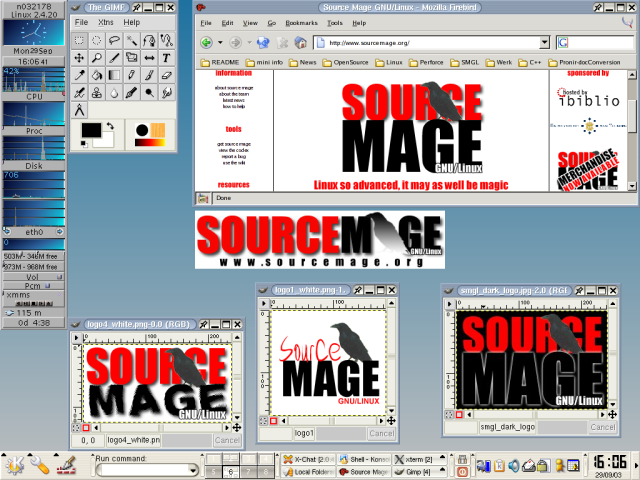Toggle quick mask in logo4_white image window

coord(86,426)
